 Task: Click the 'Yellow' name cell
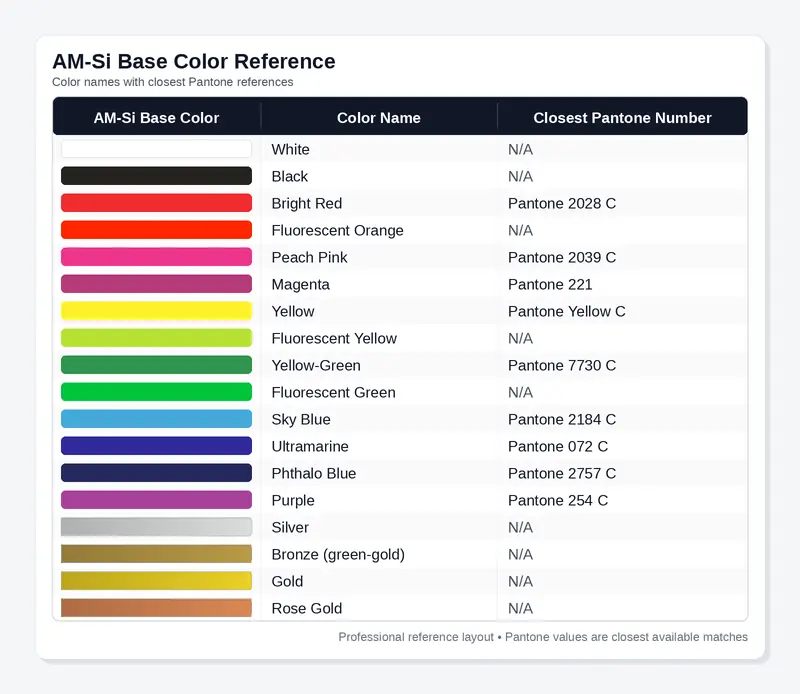293,312
